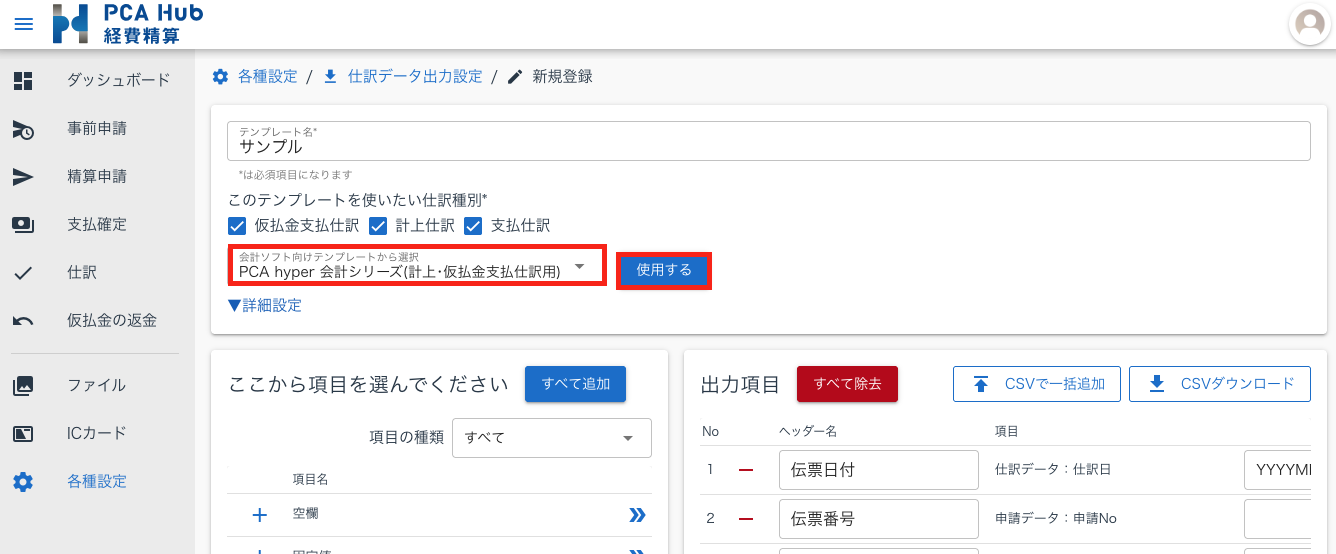
Task: Click the 仮払金の返金 undo icon
Action: click(x=23, y=321)
